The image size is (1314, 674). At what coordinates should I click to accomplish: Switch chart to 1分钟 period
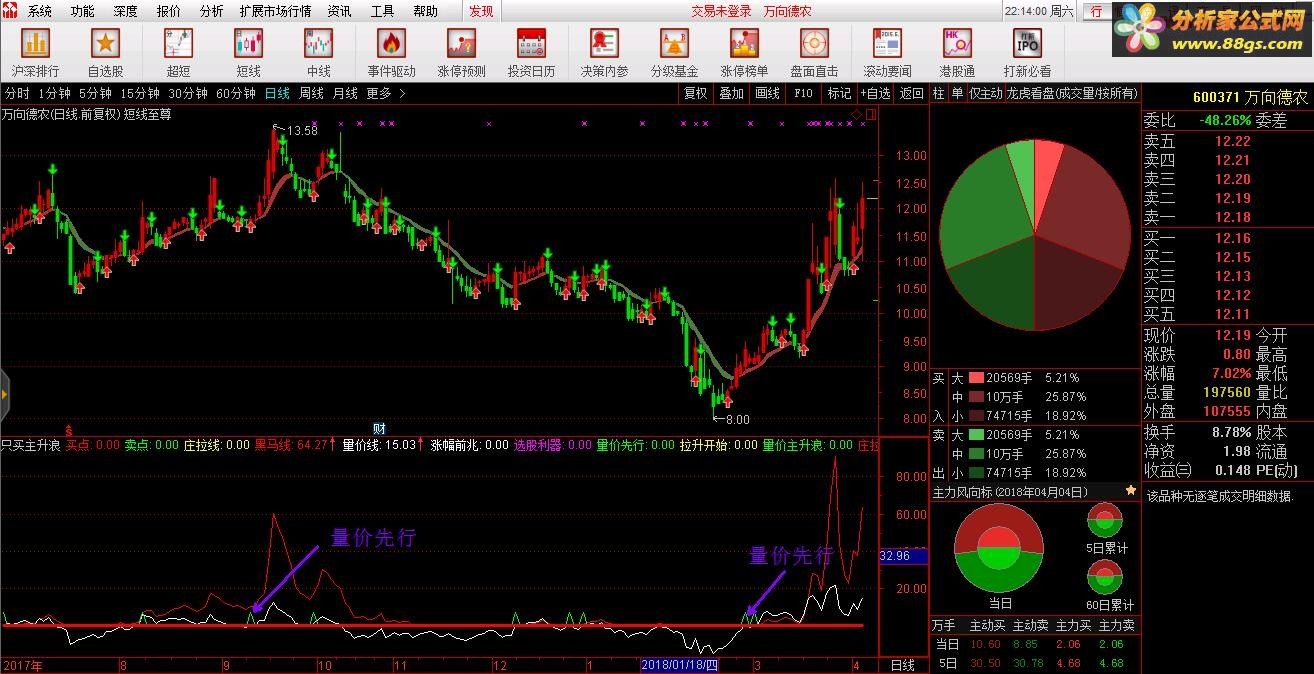[53, 93]
